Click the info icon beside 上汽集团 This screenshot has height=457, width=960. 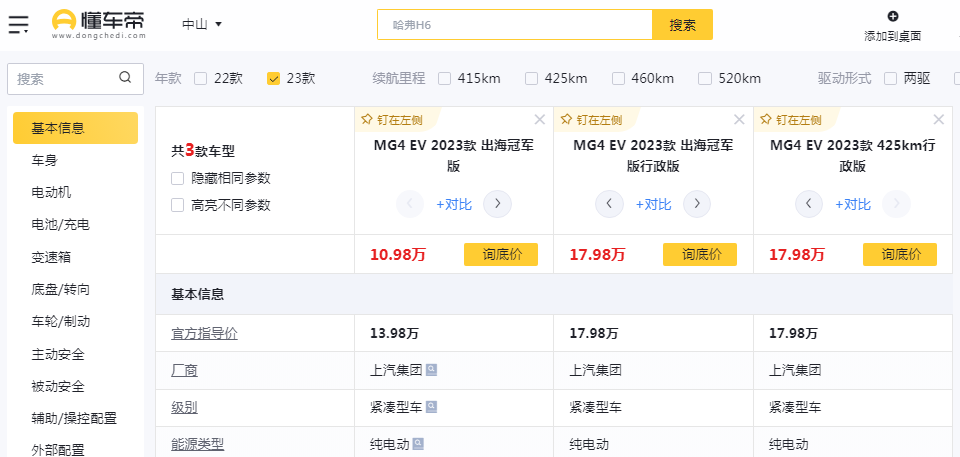pos(432,370)
